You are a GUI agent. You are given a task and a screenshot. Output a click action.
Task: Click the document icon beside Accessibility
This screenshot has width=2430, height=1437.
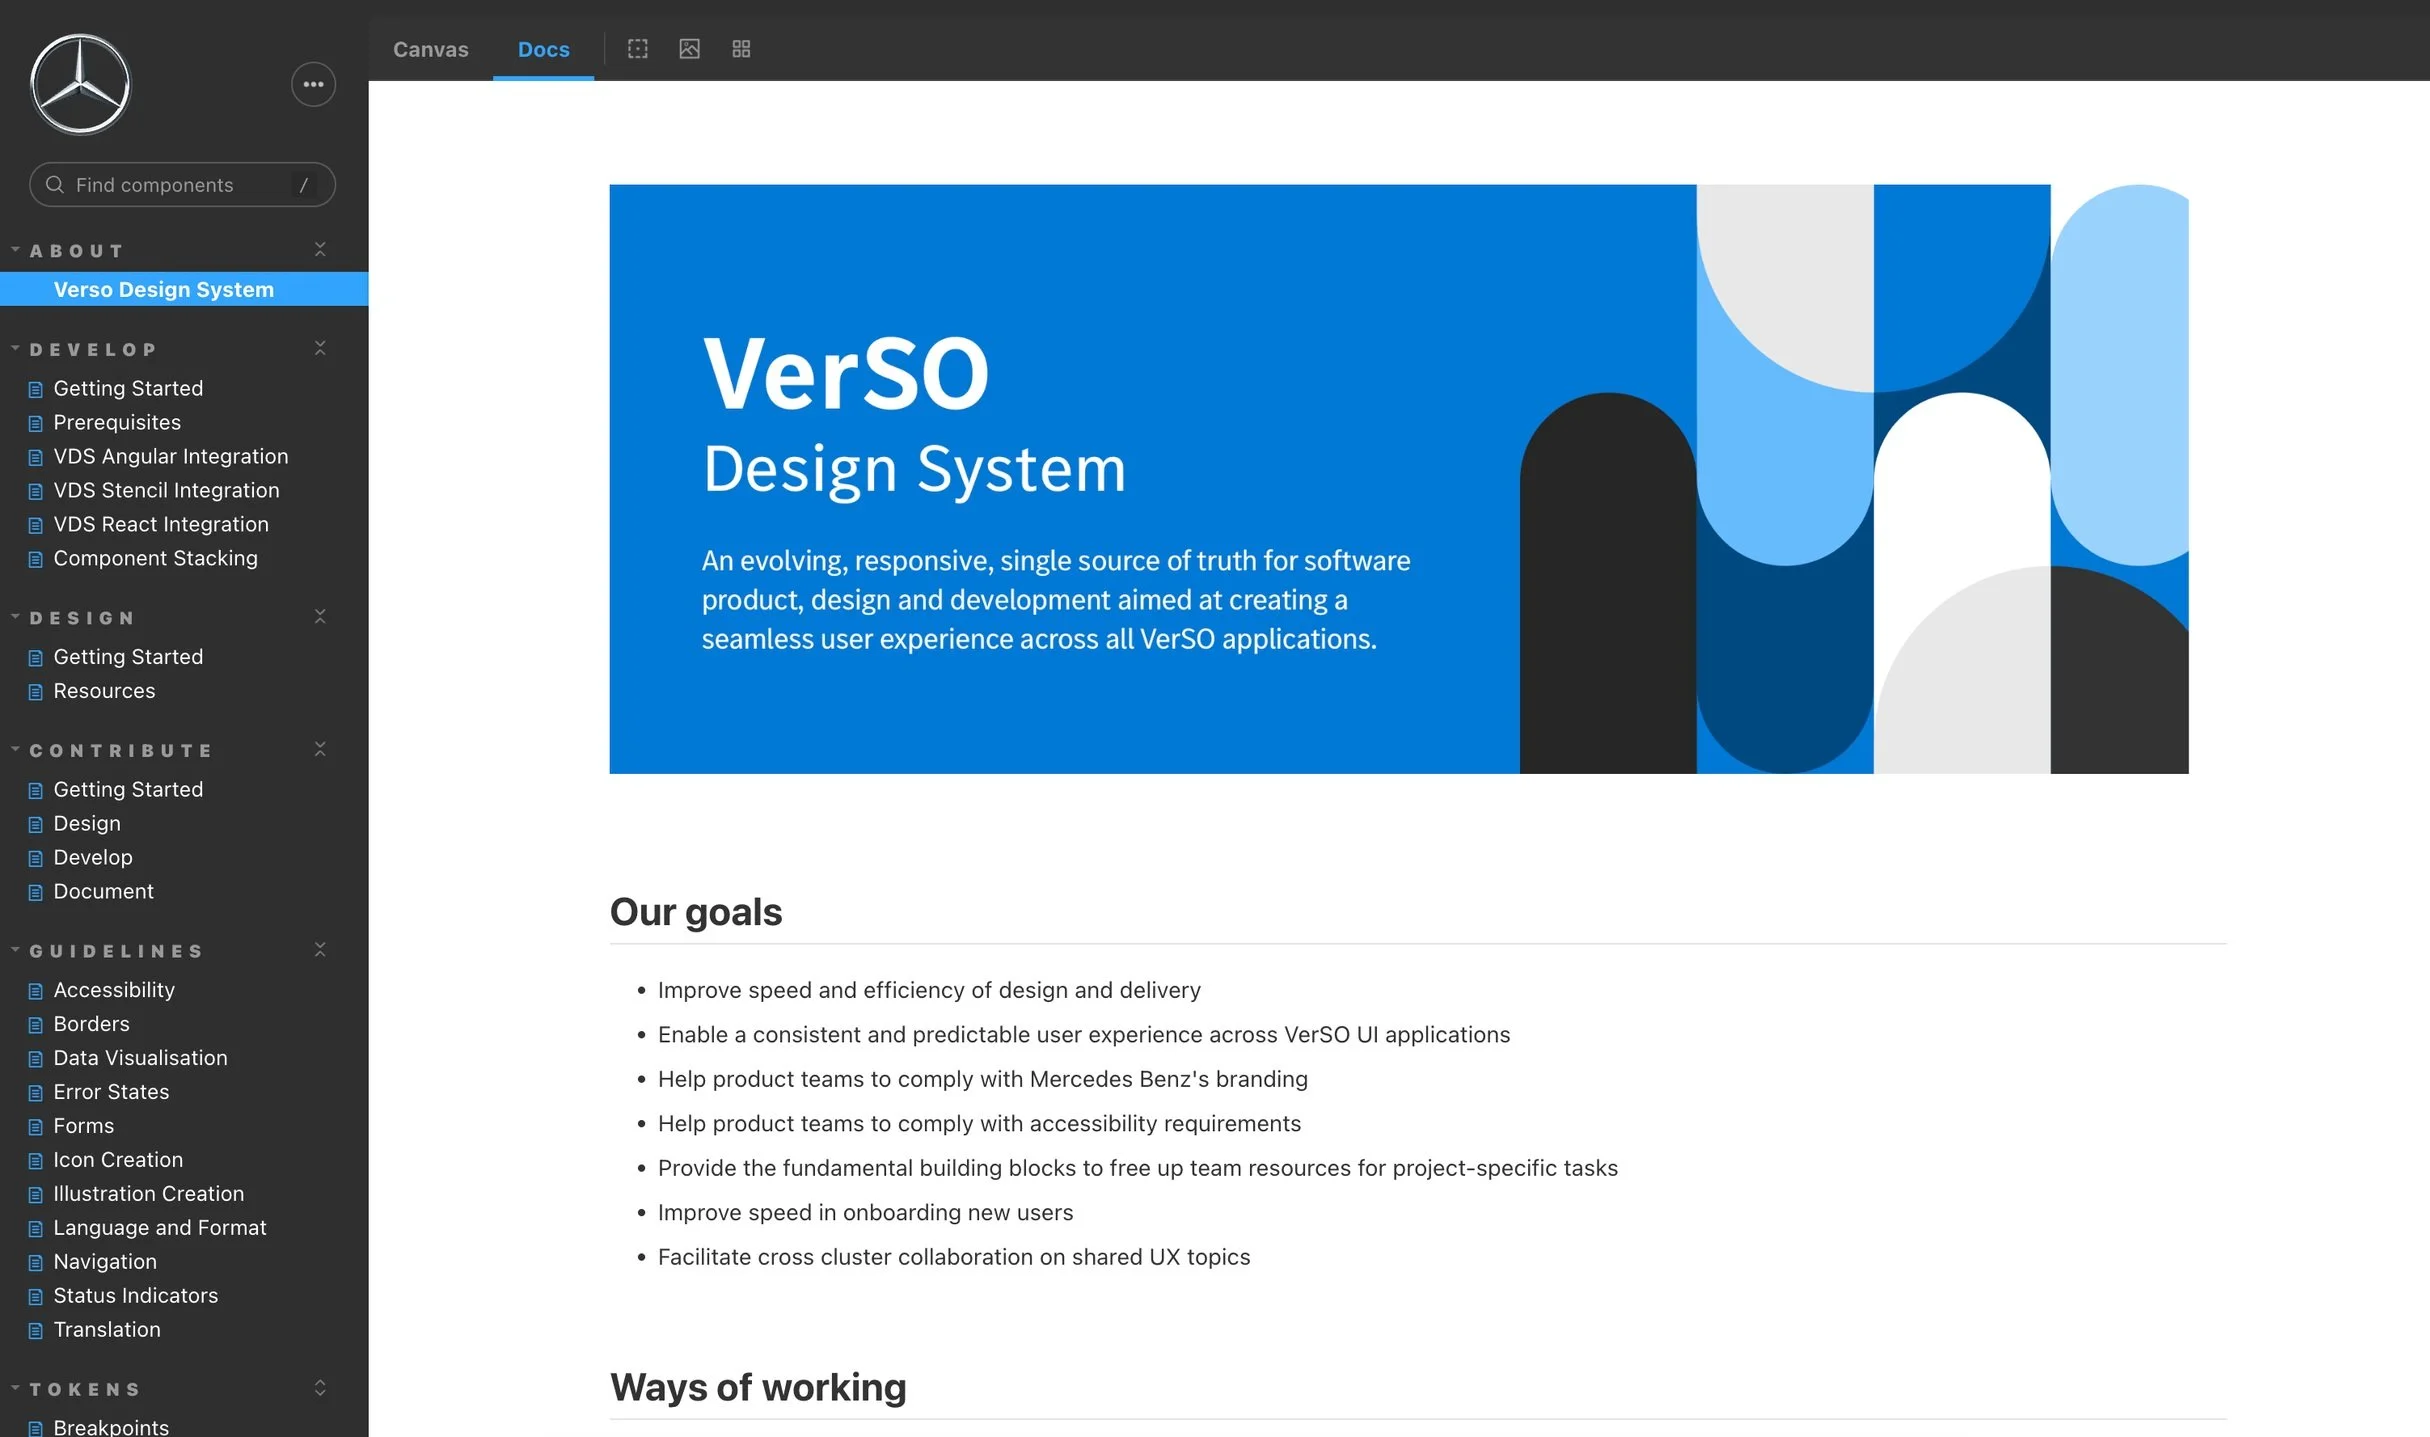pos(36,991)
